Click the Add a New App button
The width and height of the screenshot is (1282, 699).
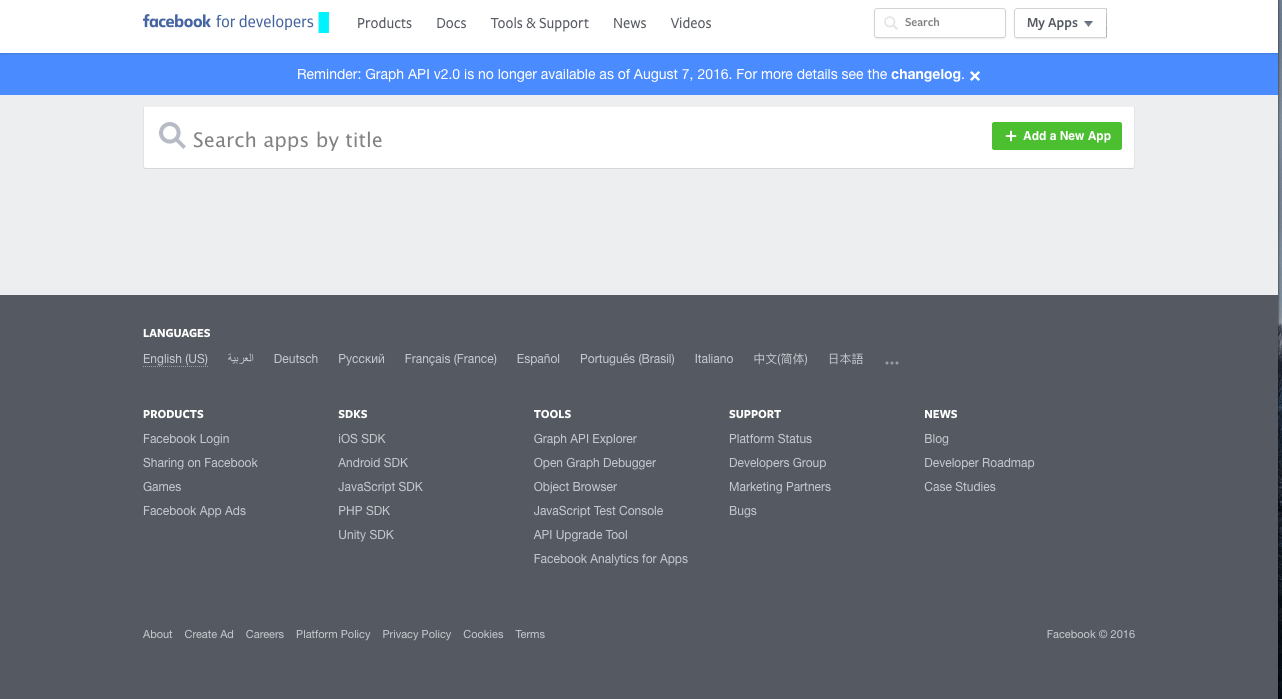(1056, 135)
